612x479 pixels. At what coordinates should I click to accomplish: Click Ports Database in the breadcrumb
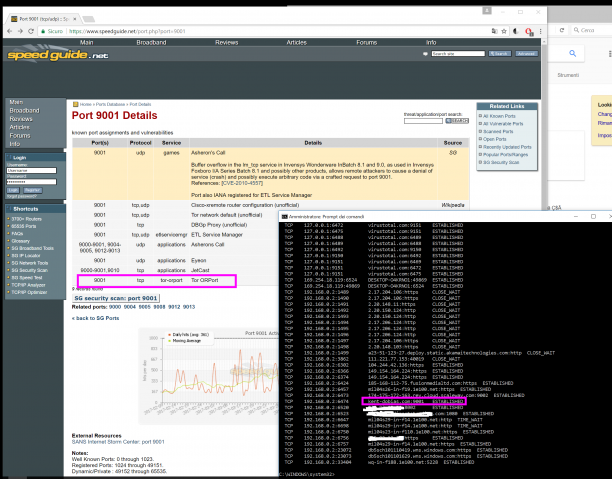[110, 104]
